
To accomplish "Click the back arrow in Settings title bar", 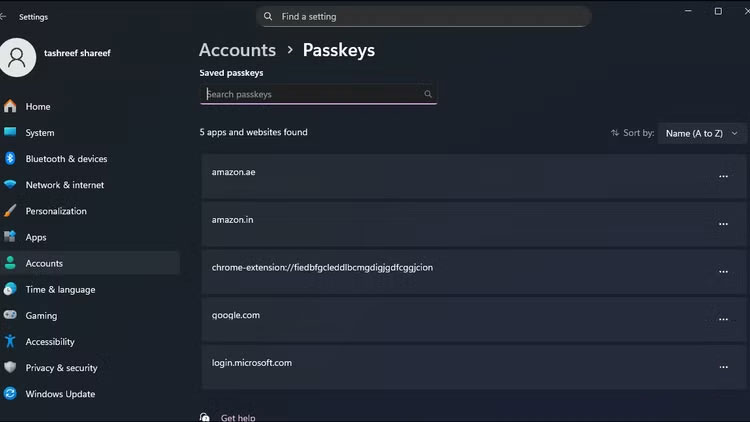I will pos(5,17).
